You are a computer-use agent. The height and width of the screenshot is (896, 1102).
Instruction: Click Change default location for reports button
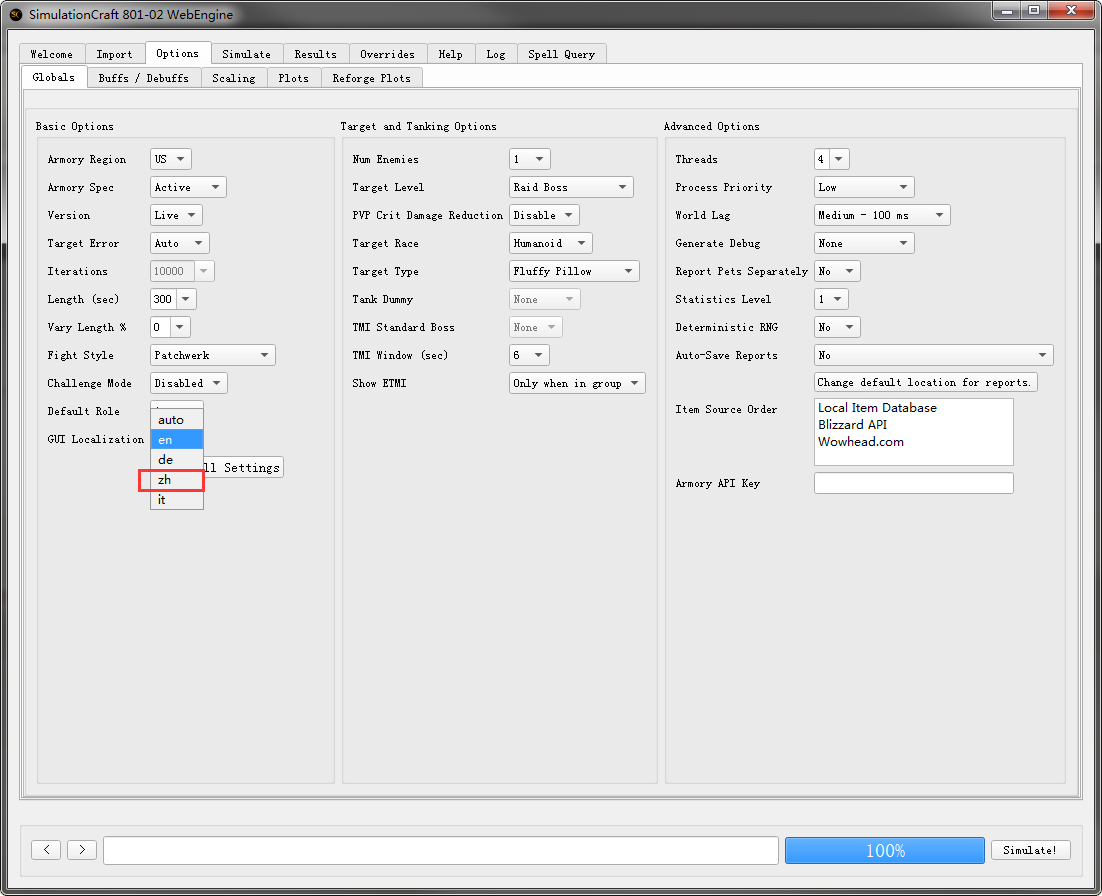[x=925, y=383]
